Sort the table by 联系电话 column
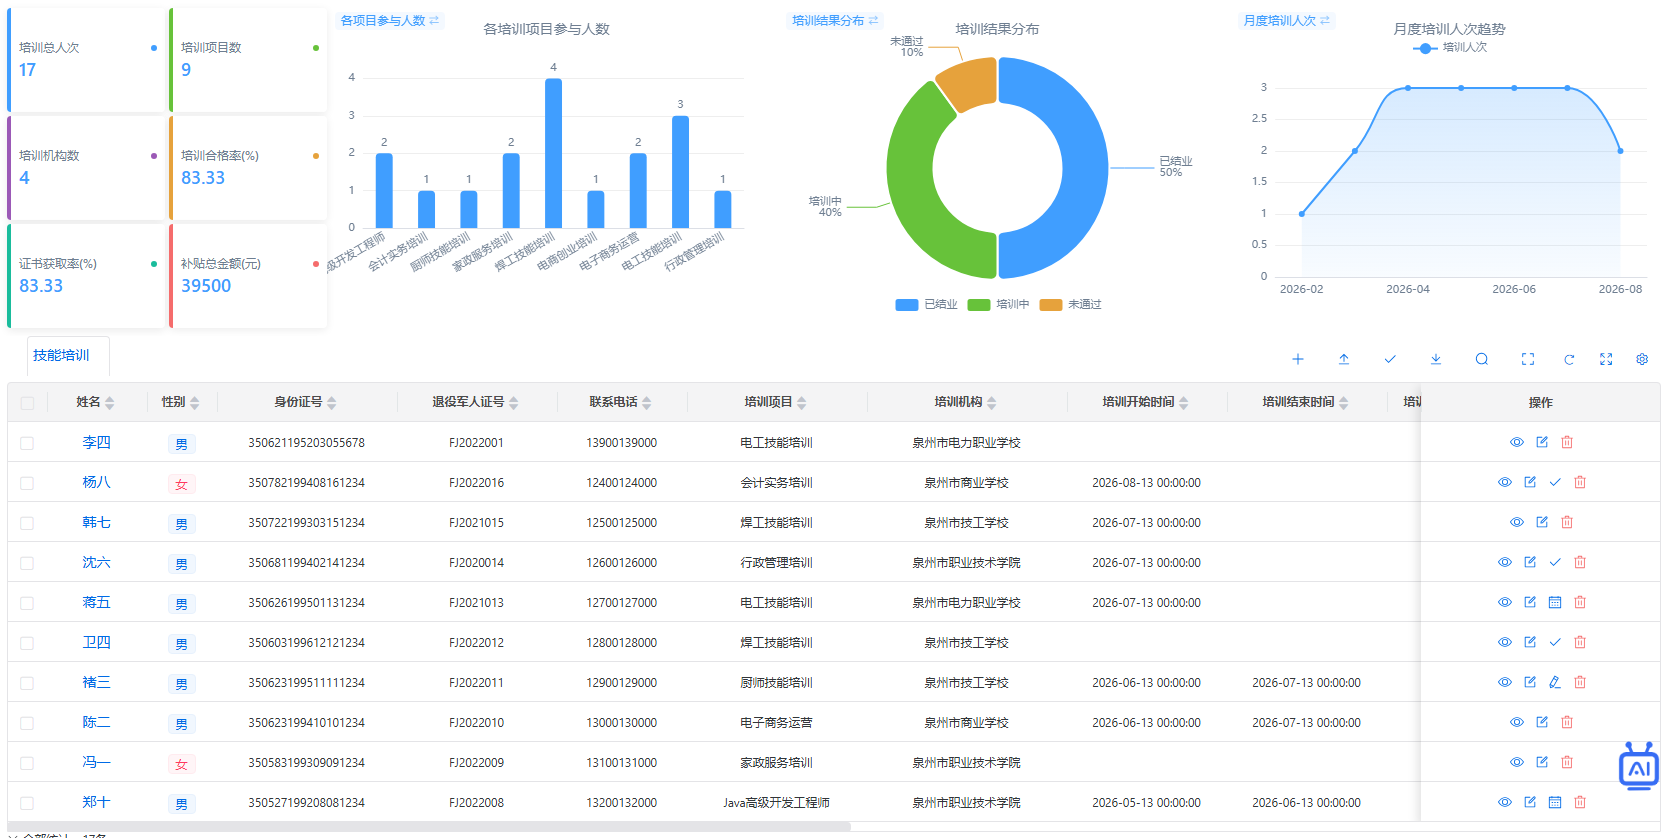This screenshot has width=1663, height=838. (647, 403)
